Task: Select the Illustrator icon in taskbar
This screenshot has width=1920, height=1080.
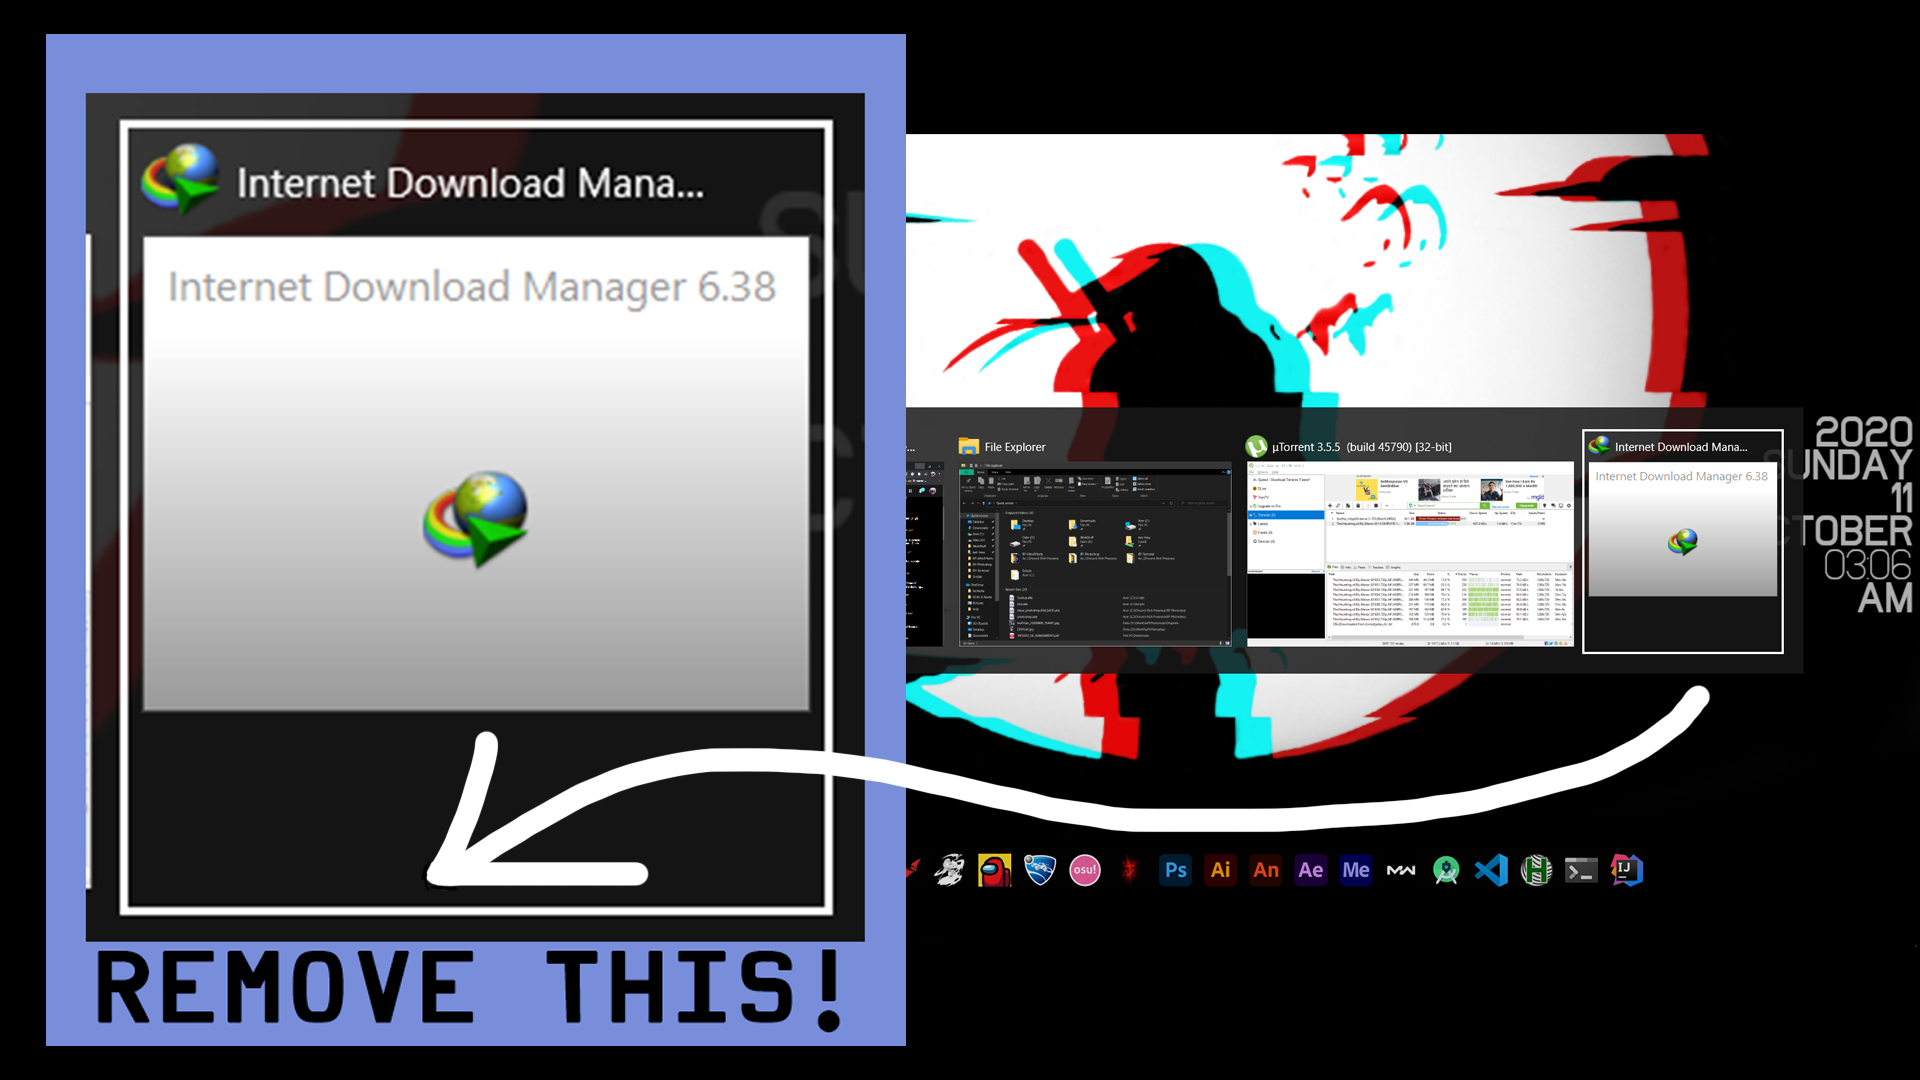Action: click(1220, 869)
